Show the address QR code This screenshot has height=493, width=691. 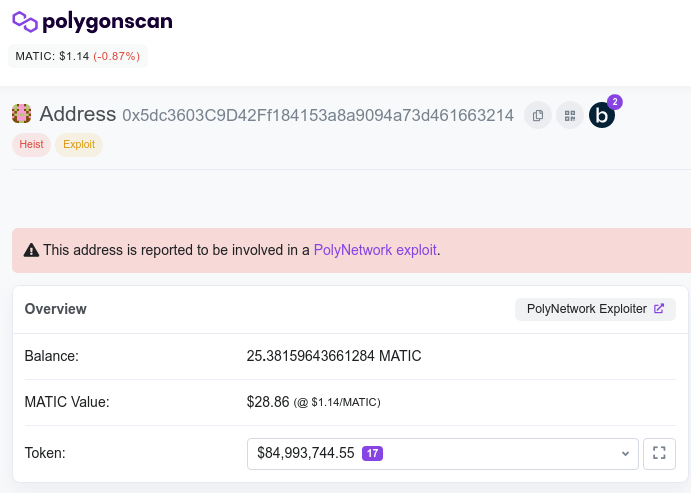pos(570,116)
